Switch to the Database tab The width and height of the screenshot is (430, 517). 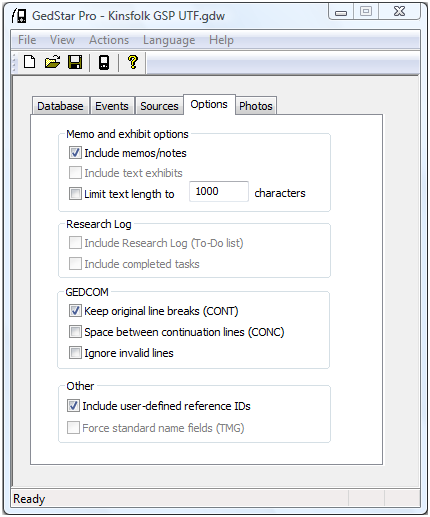[x=60, y=106]
